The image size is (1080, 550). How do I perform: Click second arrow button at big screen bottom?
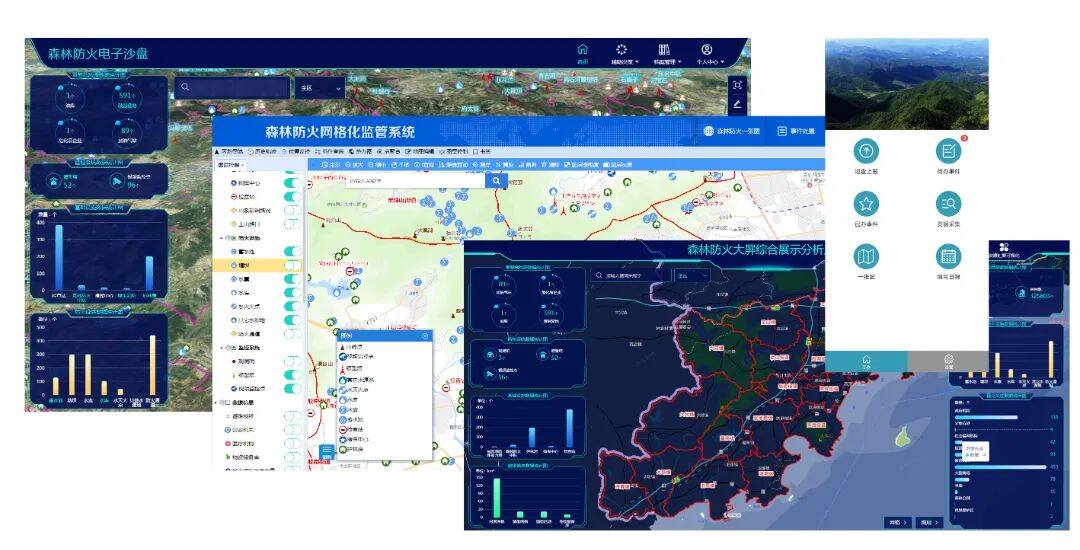(929, 522)
